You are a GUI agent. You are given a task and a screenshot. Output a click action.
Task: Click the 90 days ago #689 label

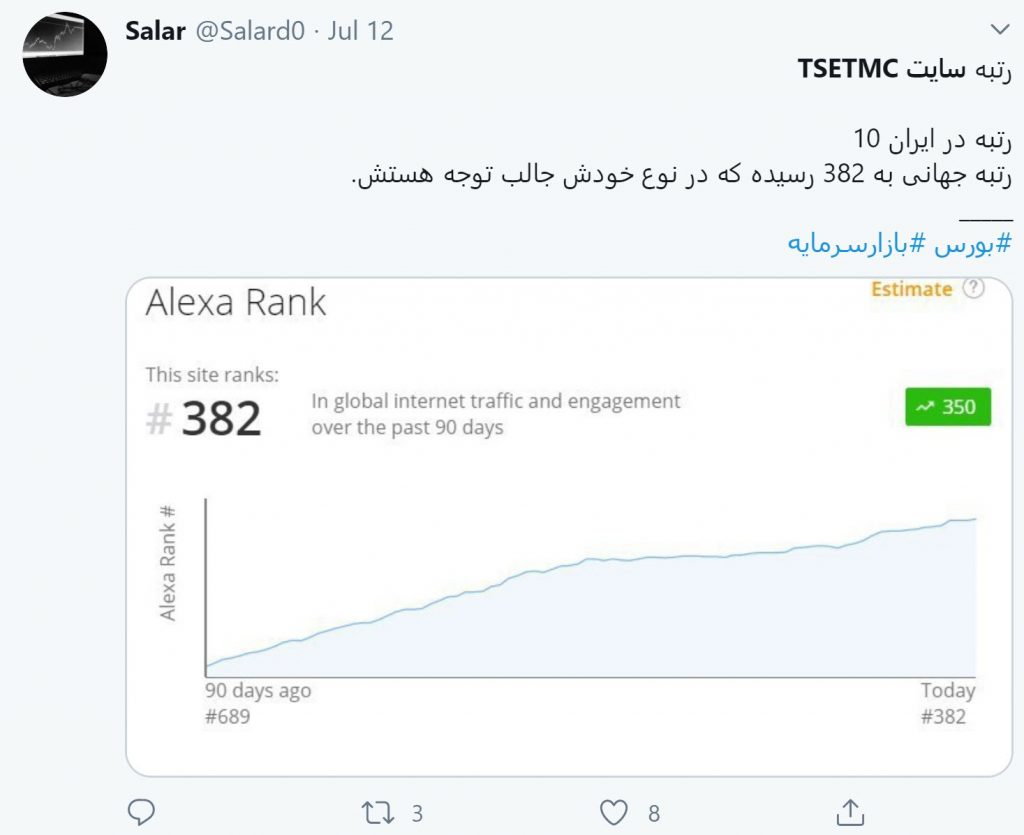(x=258, y=703)
